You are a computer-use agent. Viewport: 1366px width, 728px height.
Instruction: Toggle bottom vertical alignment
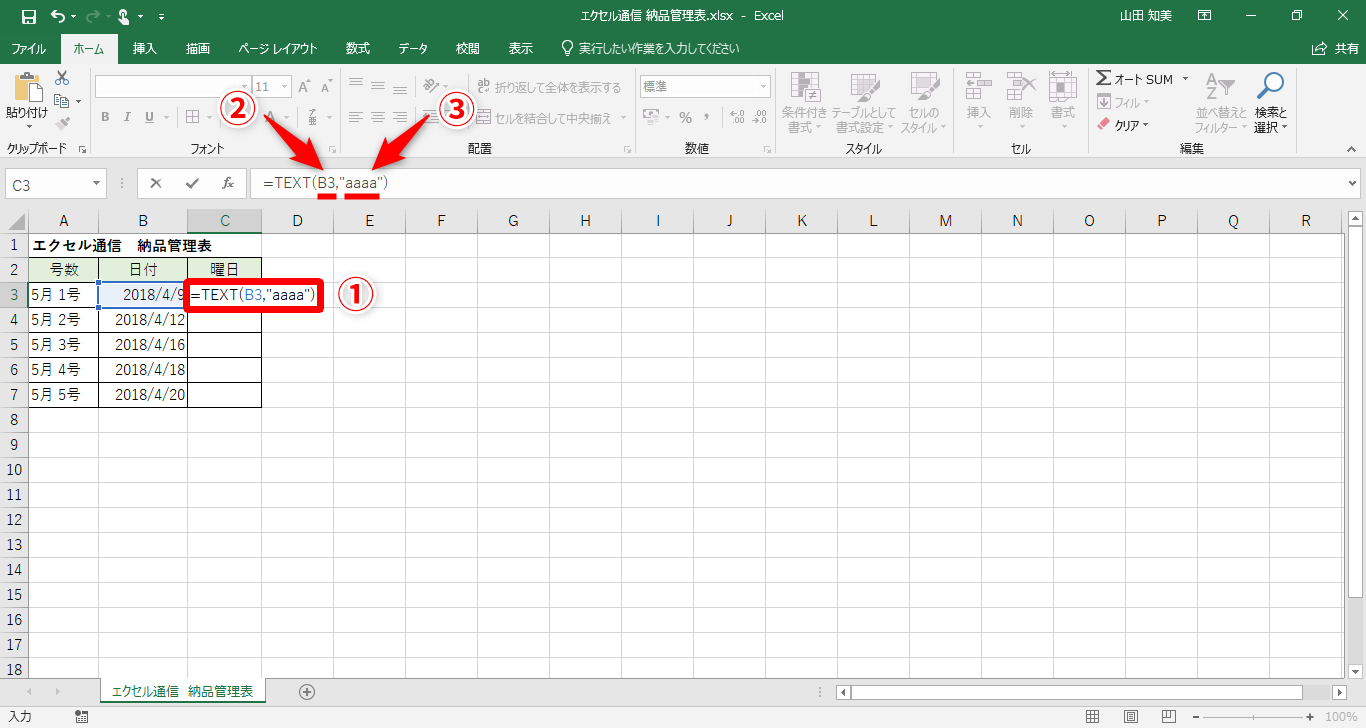click(399, 87)
